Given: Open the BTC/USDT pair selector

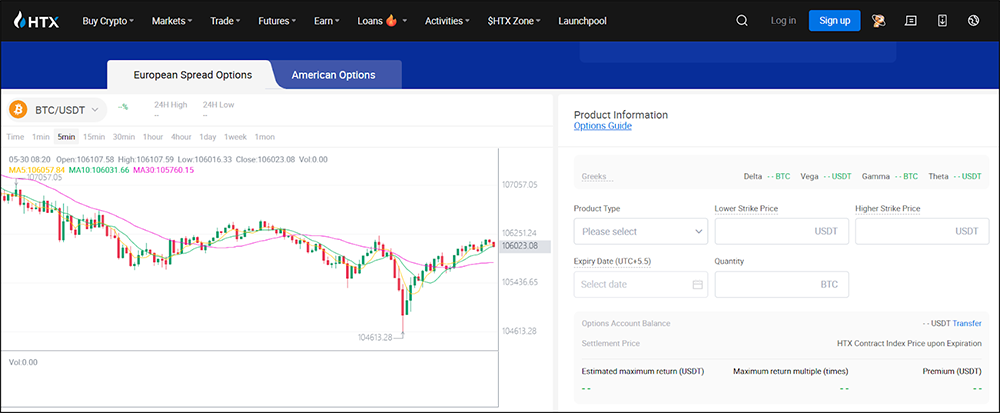Looking at the screenshot, I should click(57, 110).
